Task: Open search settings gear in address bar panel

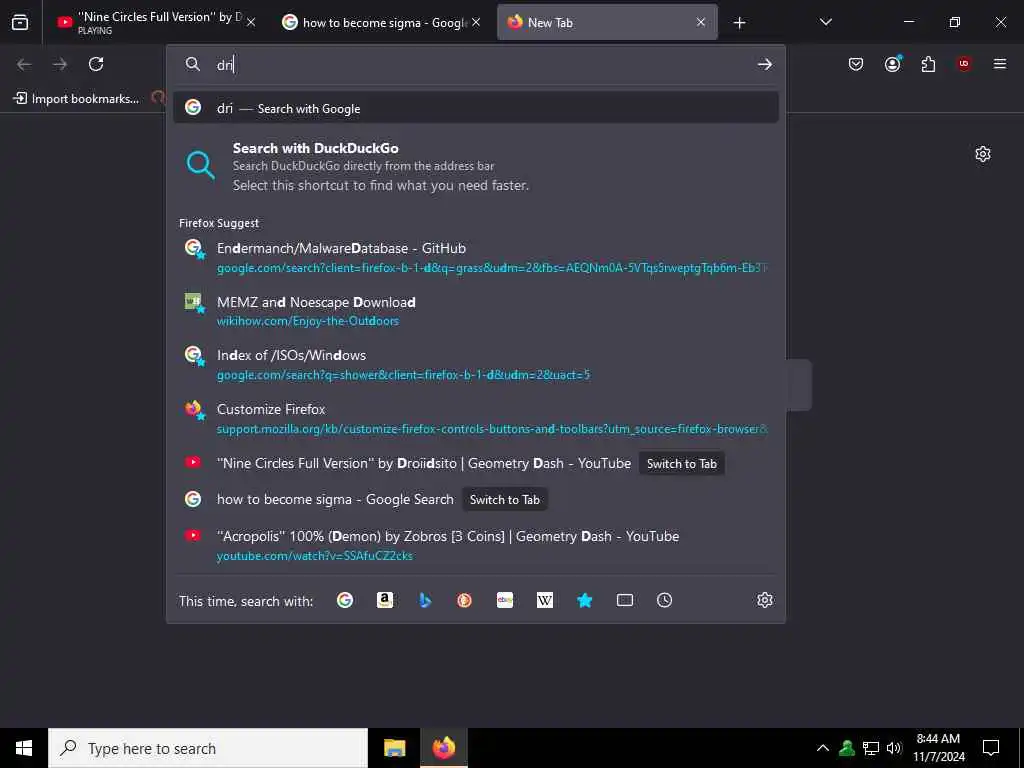Action: [x=765, y=600]
